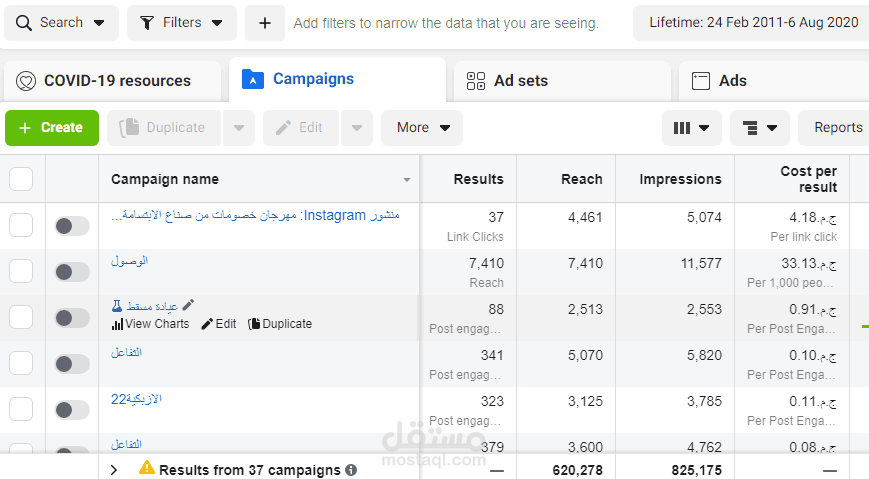Click the warning triangle in the results summary
The image size is (869, 479).
coord(147,467)
